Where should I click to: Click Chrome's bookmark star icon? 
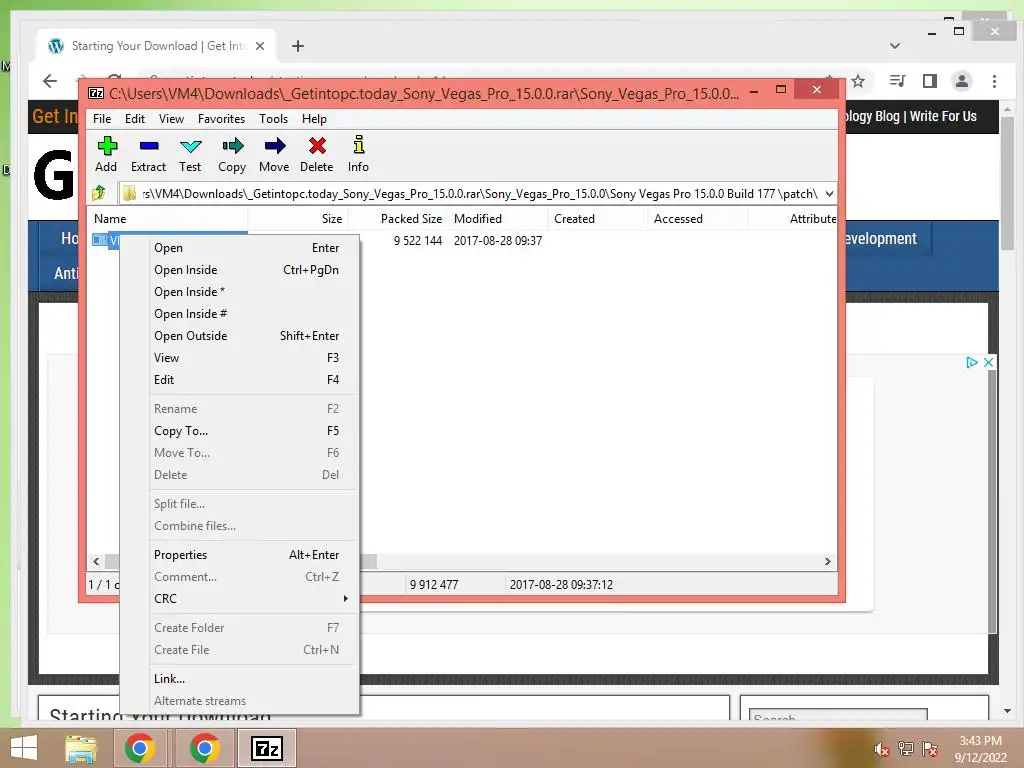[858, 81]
